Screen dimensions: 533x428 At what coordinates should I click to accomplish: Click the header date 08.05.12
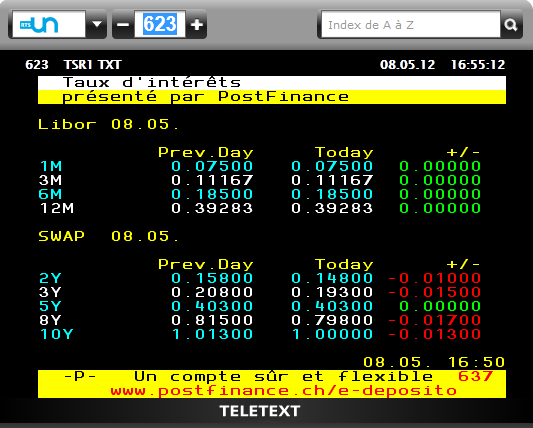[408, 65]
